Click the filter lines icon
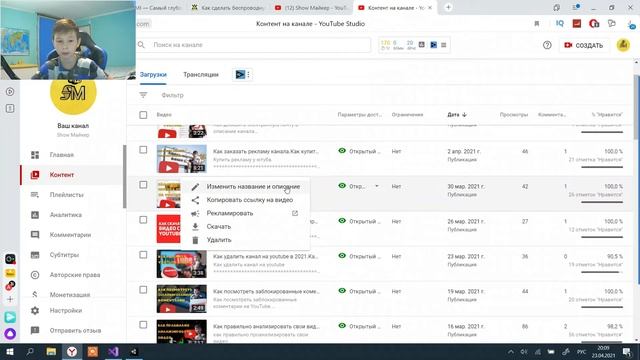This screenshot has height=360, width=640. (x=143, y=95)
